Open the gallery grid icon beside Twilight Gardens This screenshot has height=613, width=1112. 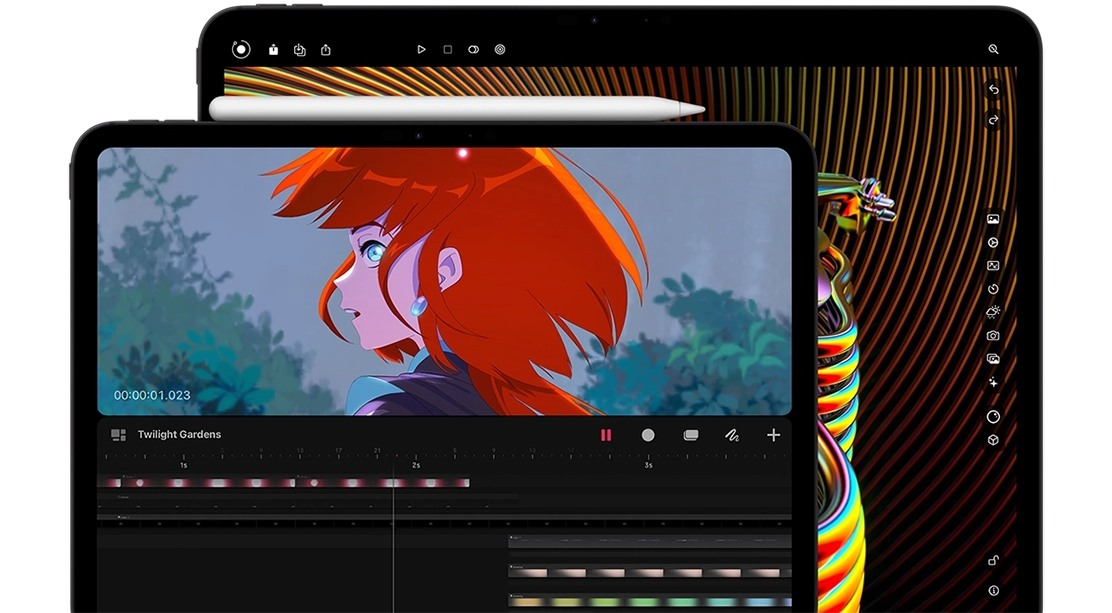[118, 435]
